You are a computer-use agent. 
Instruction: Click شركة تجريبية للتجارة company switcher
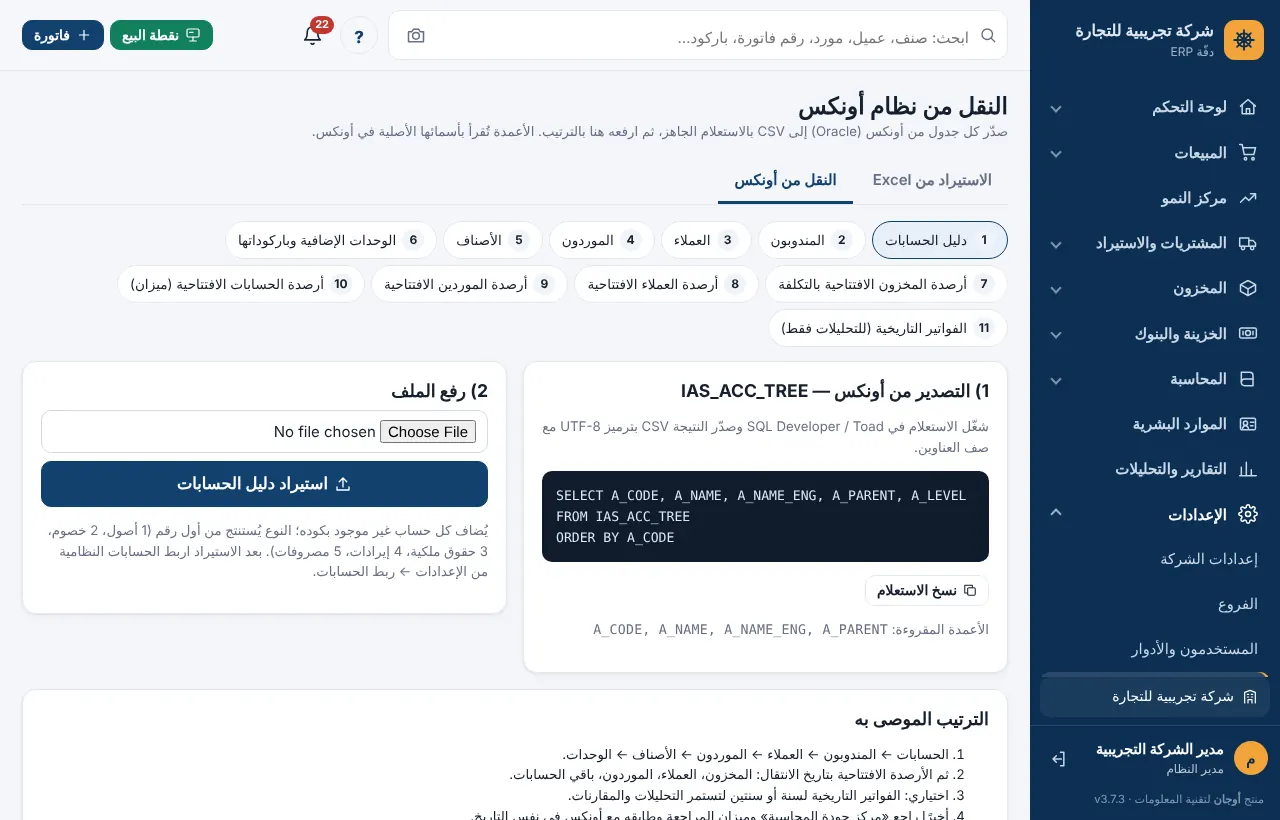coord(1155,697)
